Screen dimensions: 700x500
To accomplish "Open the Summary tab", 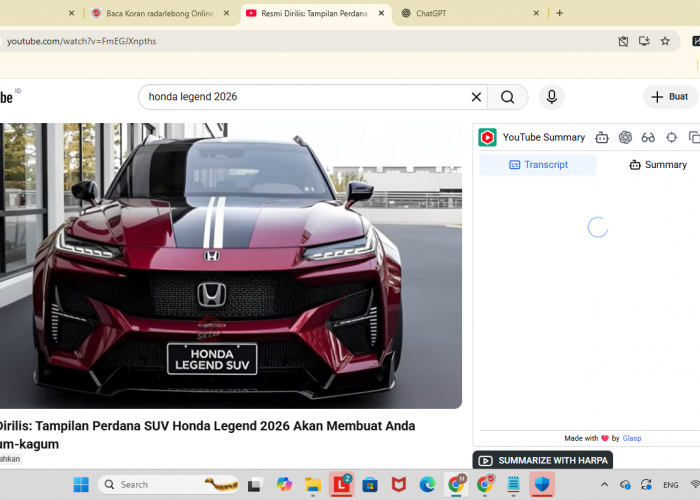I will (x=658, y=165).
